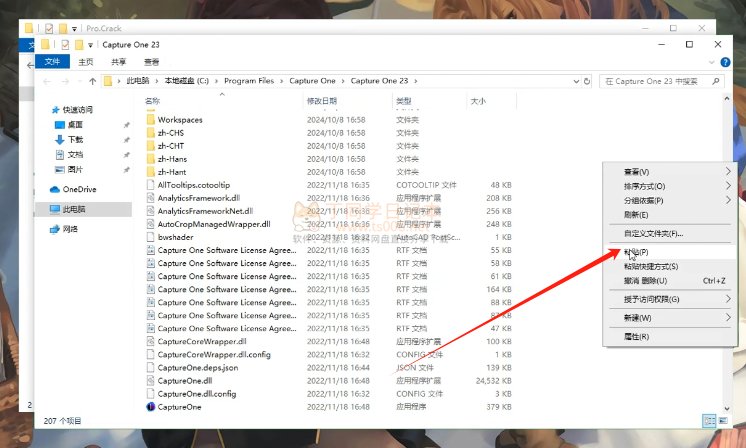
Task: Choose 粘贴(P) from the context menu
Action: (636, 252)
